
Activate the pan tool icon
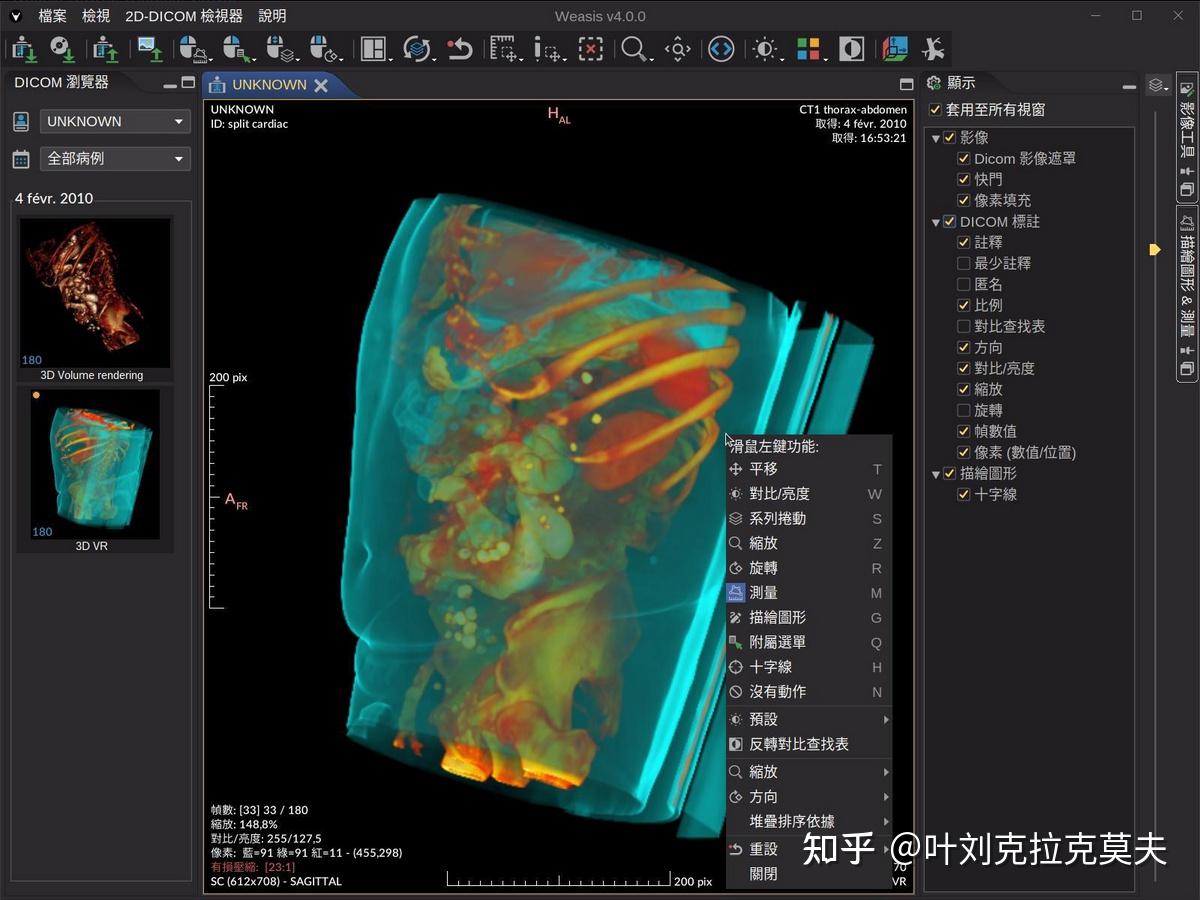point(677,48)
